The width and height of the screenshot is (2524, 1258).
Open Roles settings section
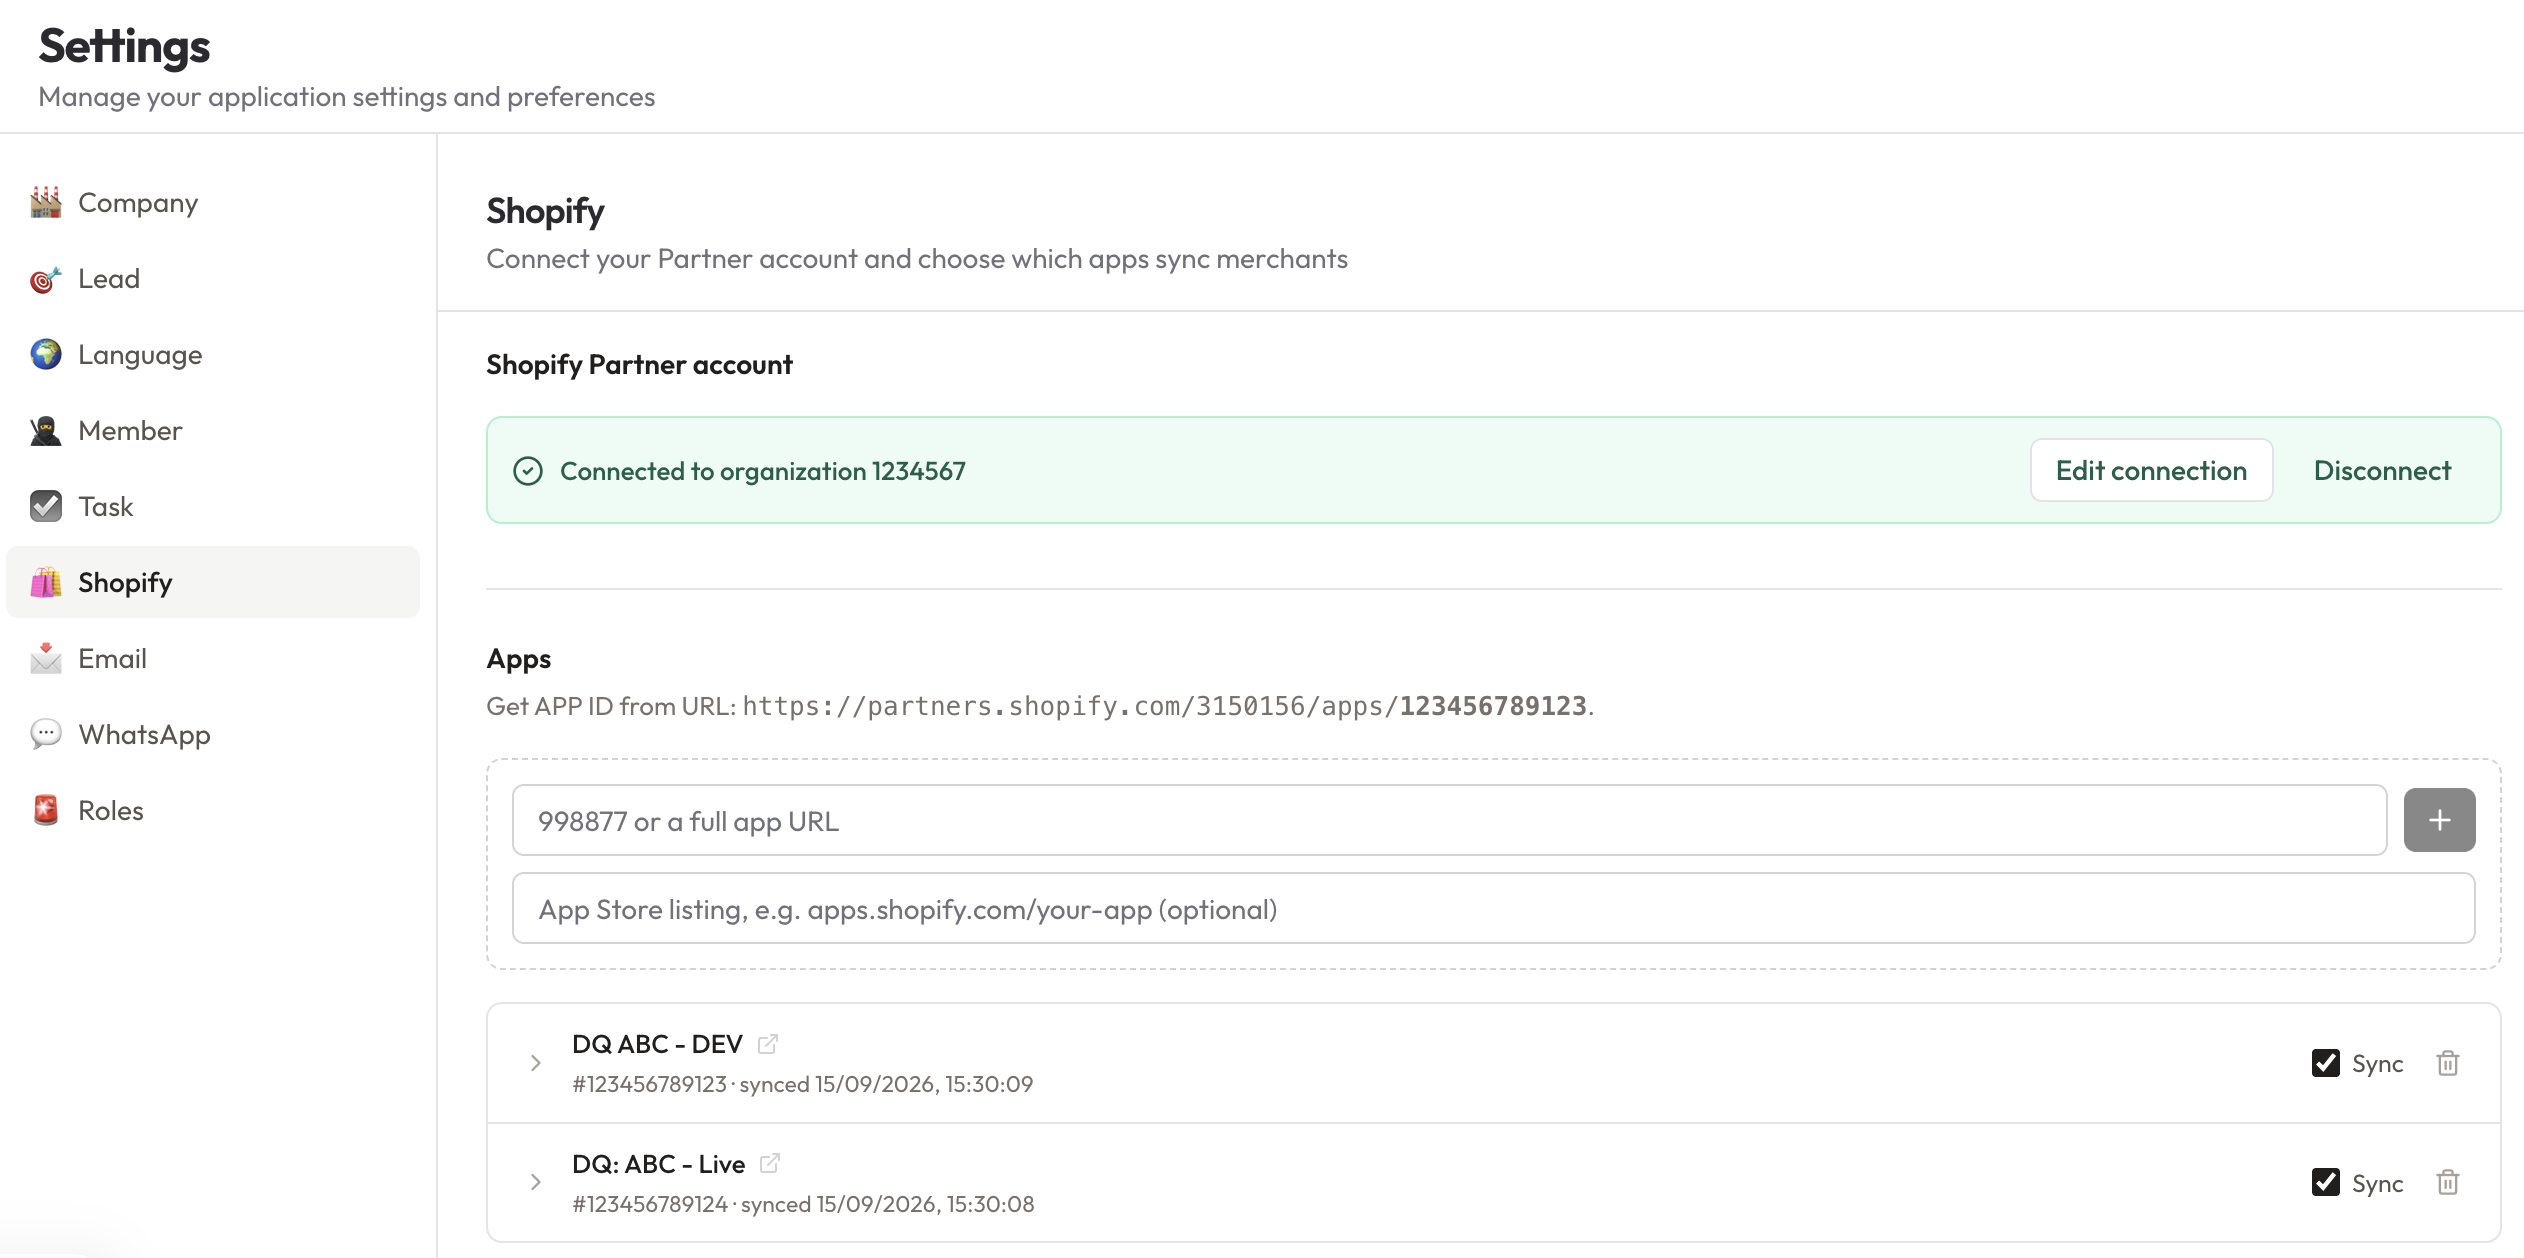tap(213, 810)
